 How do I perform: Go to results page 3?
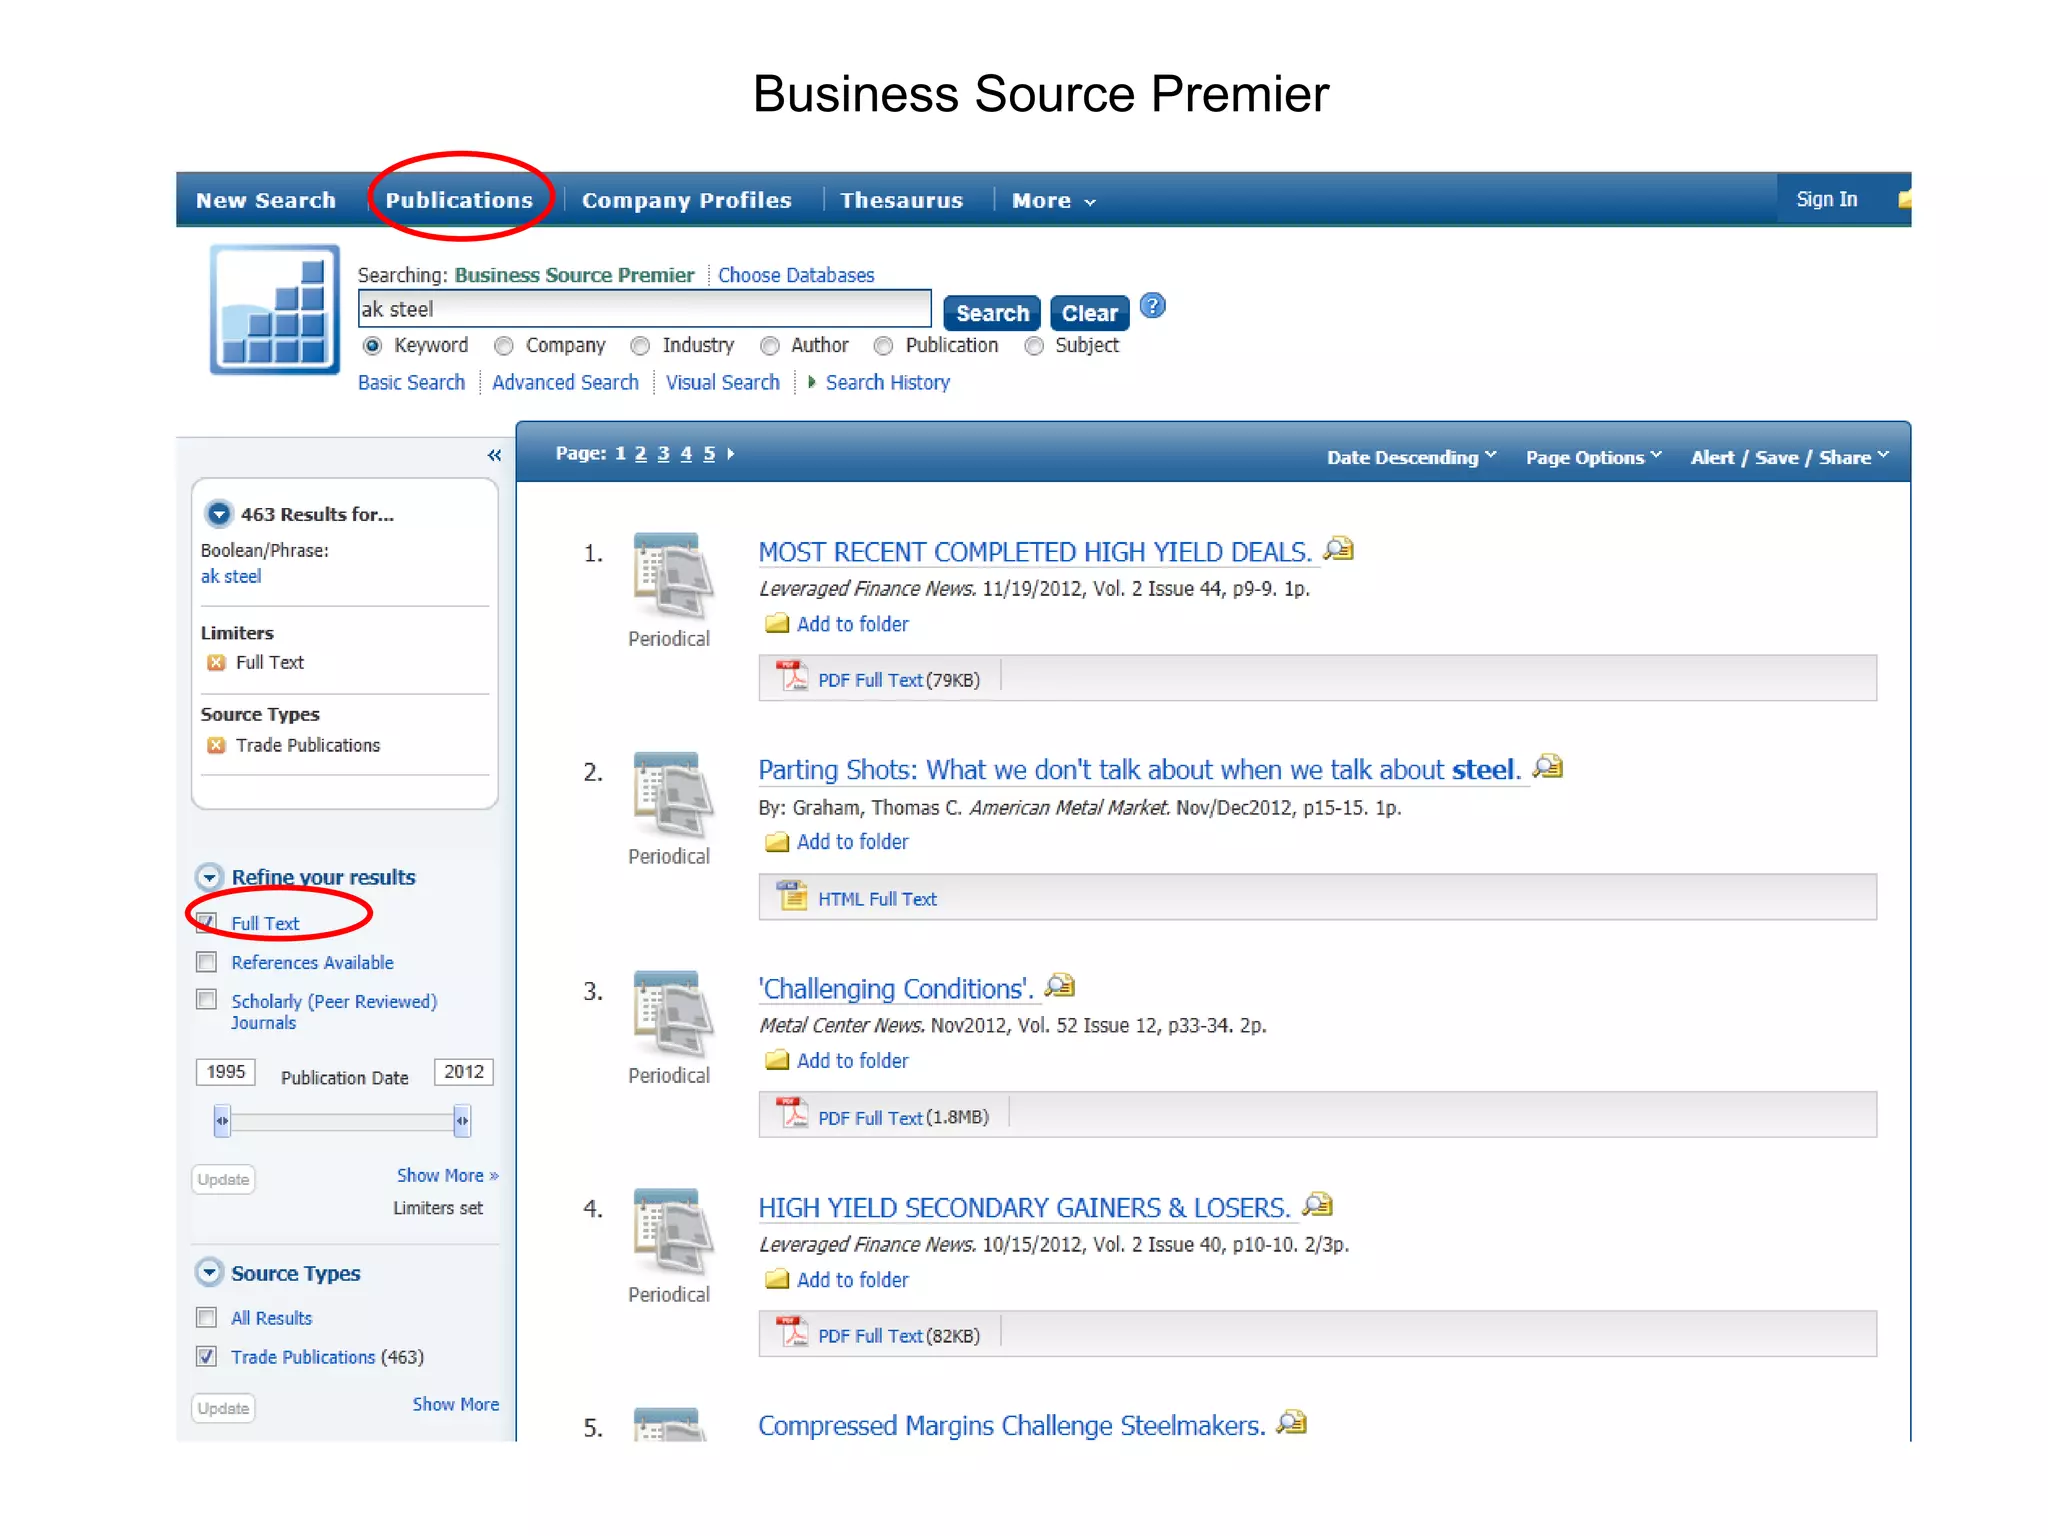coord(663,454)
